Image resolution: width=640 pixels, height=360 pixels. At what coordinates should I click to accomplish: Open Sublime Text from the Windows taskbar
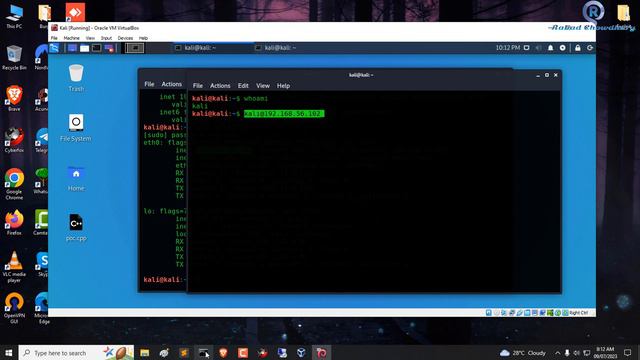point(184,353)
